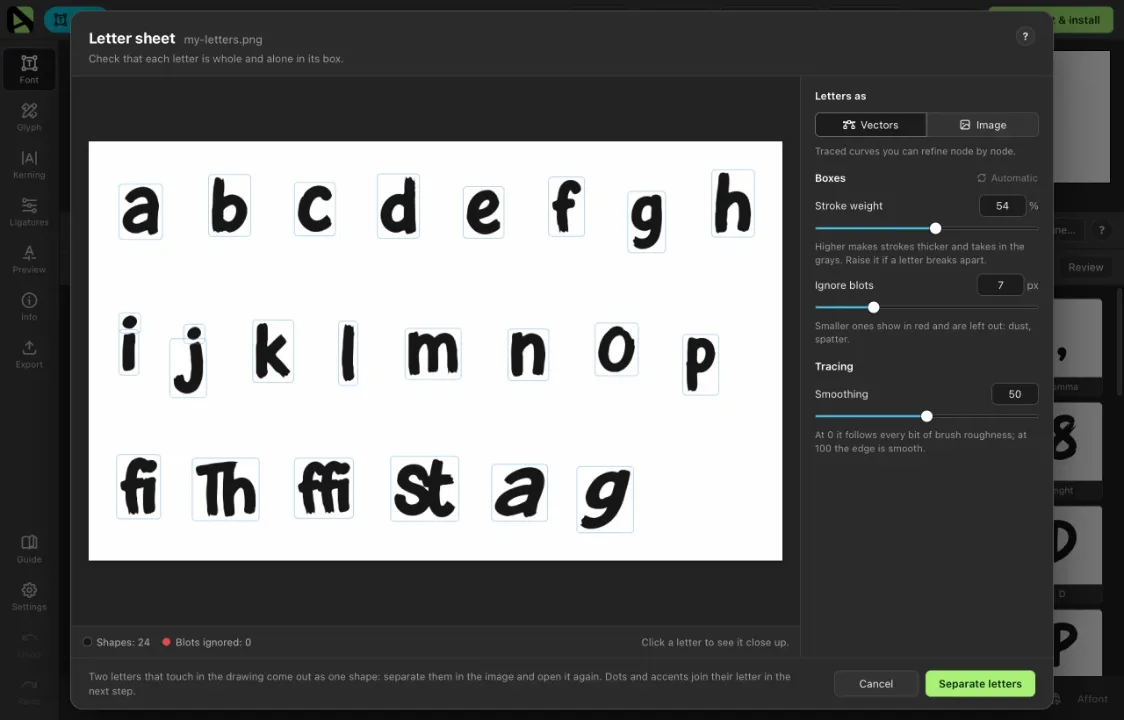Select the letter 'o' box

616,349
